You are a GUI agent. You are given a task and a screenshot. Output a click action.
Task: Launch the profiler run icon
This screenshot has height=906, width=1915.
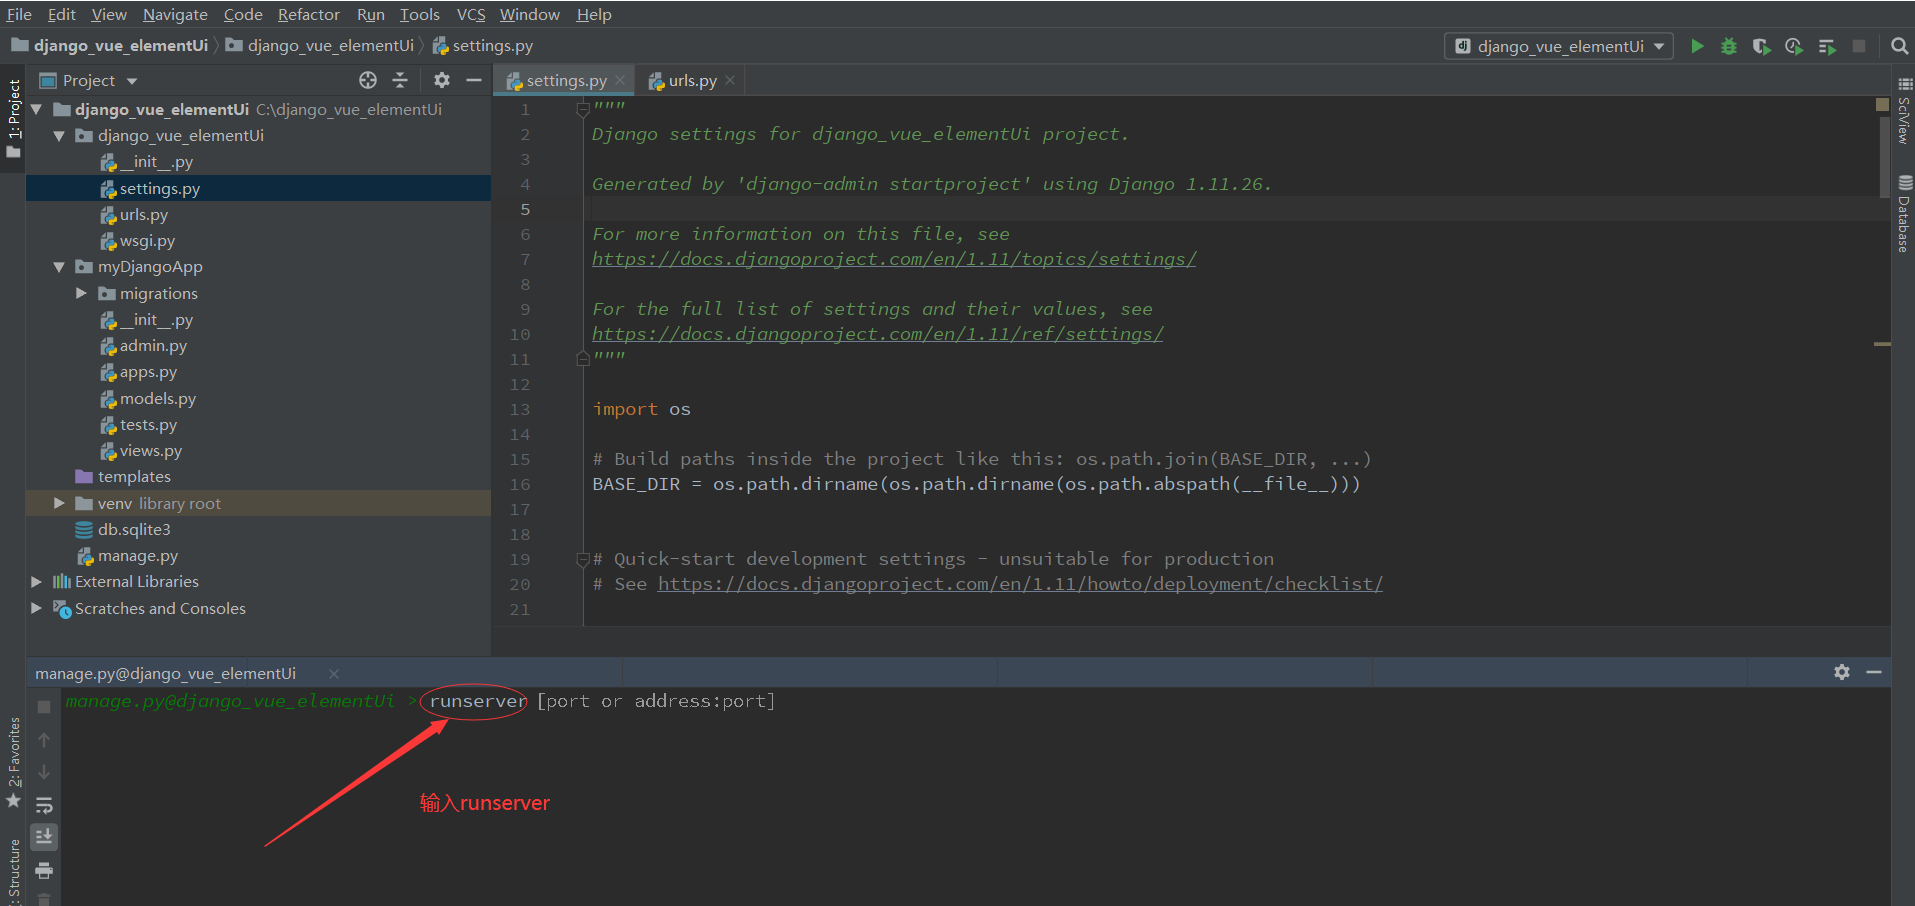[x=1794, y=46]
